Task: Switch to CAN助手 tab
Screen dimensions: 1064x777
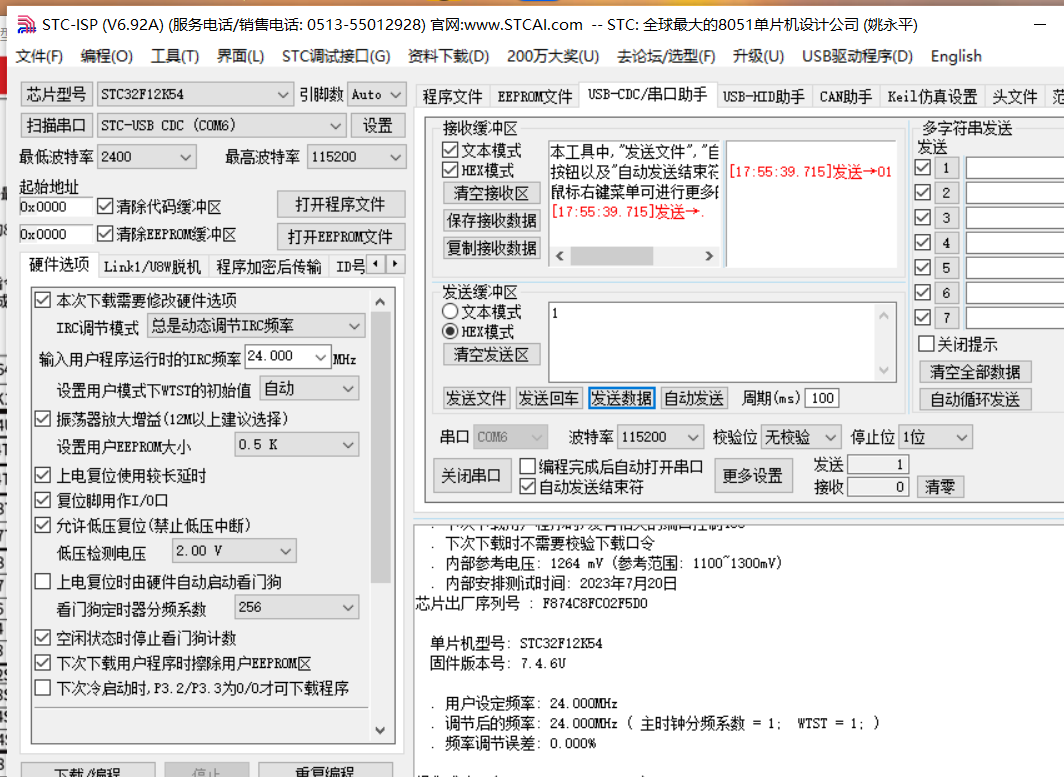Action: [846, 97]
